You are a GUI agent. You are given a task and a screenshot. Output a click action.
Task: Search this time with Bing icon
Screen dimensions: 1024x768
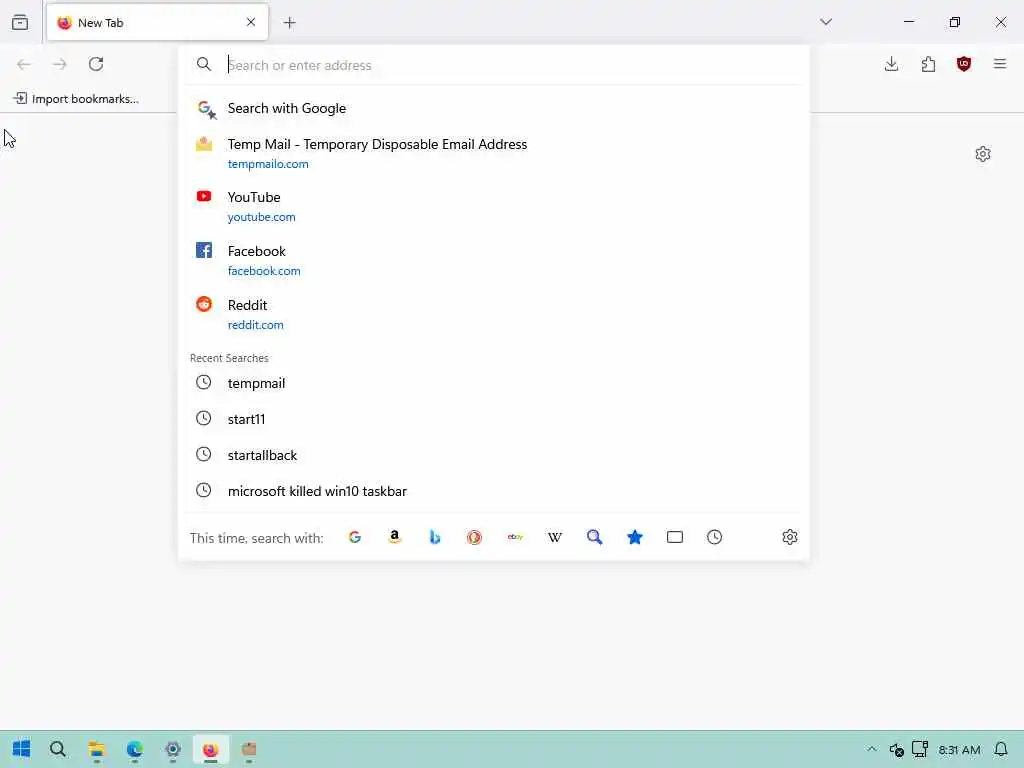pos(434,537)
